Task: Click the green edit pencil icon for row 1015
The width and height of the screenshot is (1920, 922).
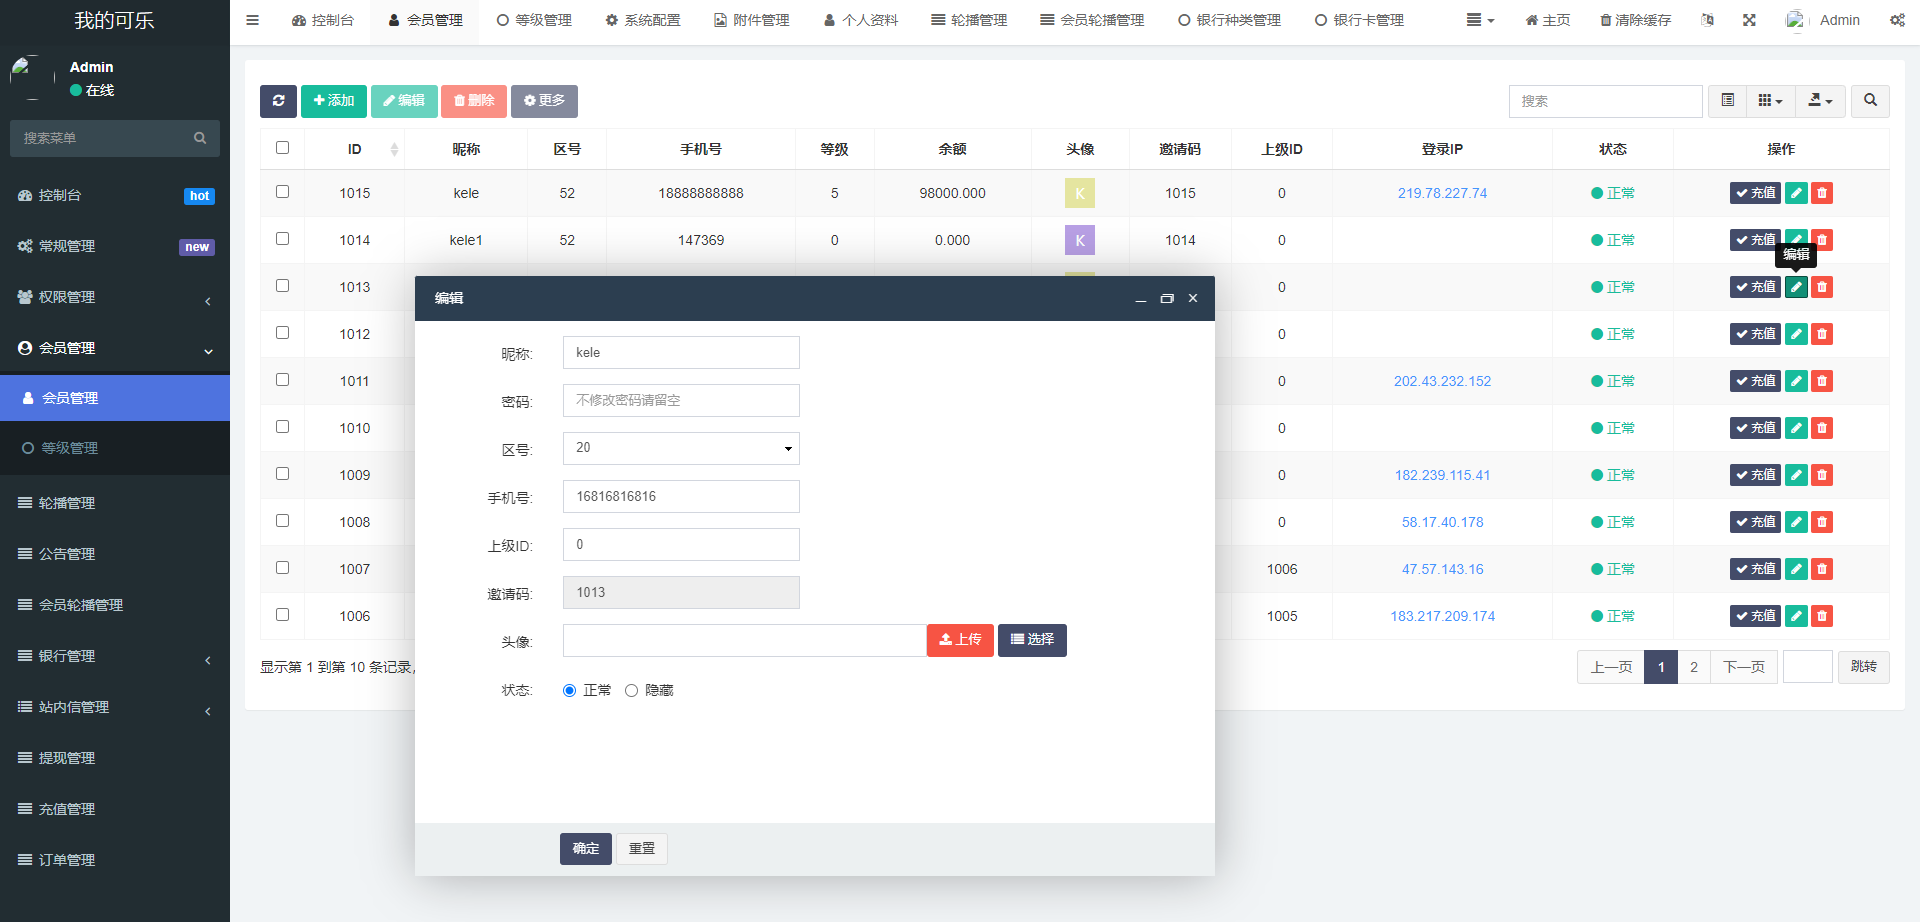Action: coord(1796,193)
